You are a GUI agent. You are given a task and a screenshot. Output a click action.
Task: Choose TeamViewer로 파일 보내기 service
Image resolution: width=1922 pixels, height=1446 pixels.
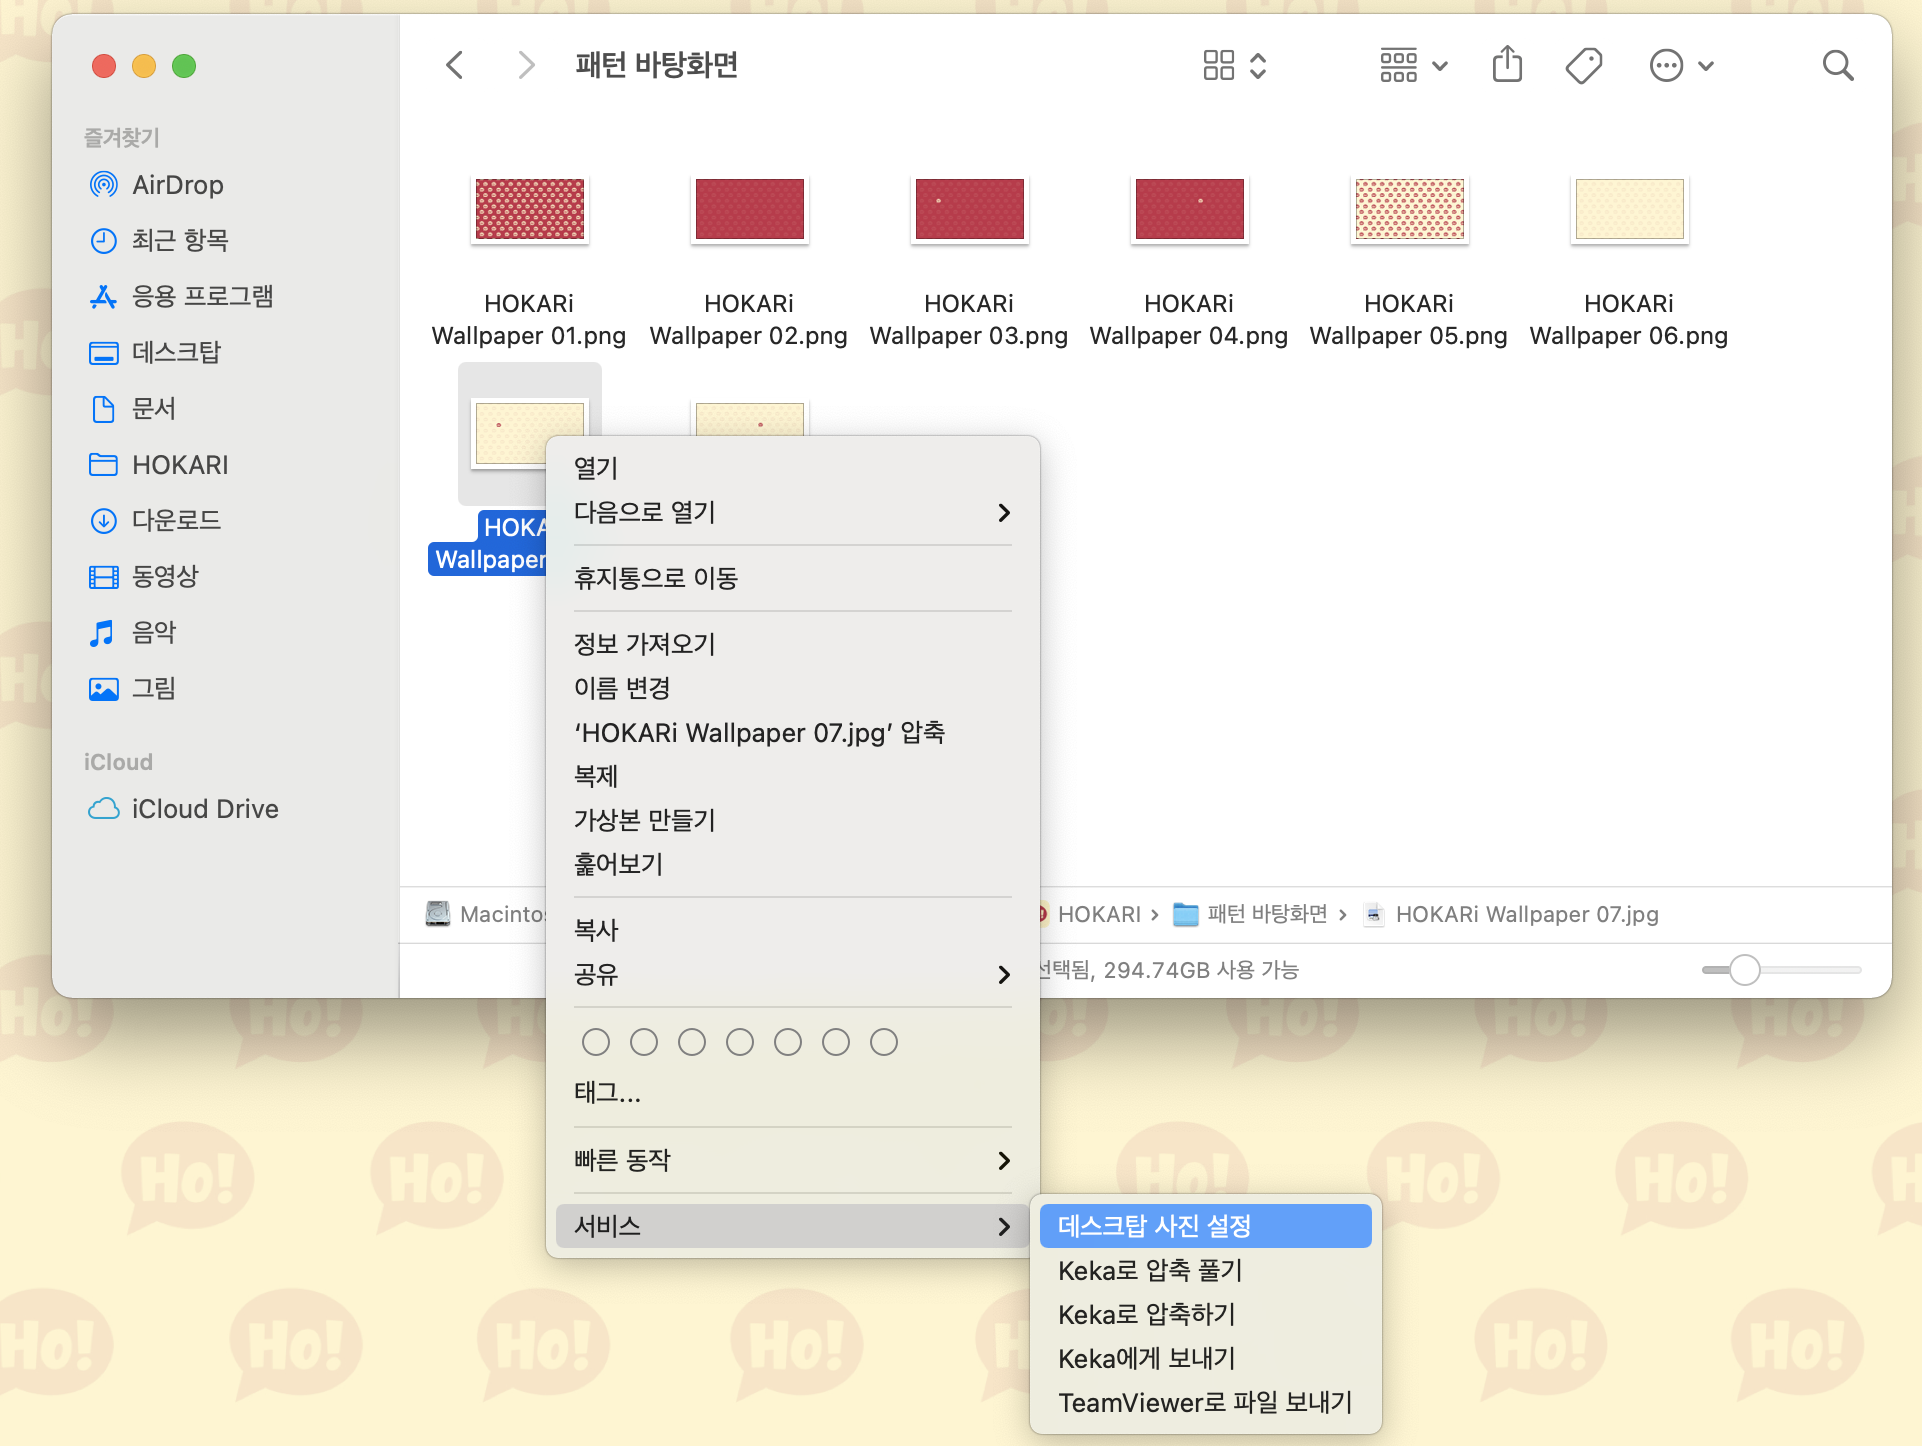coord(1205,1402)
